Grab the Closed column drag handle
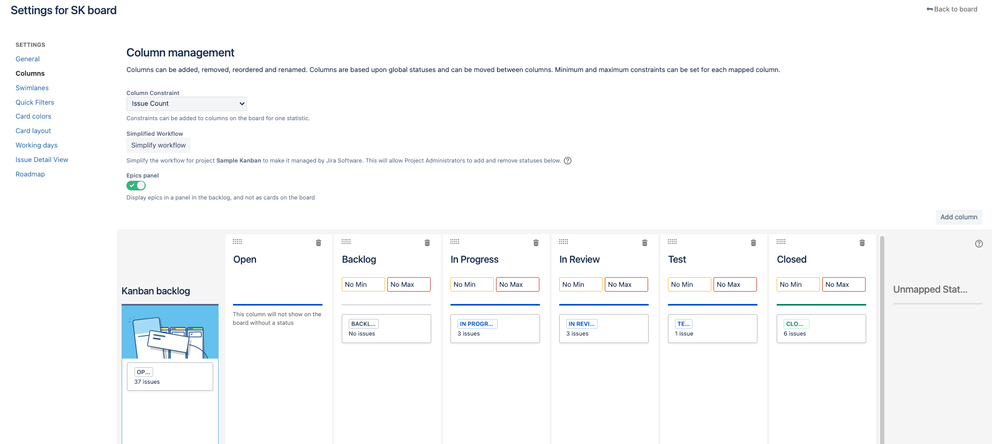The image size is (999, 444). tap(781, 241)
